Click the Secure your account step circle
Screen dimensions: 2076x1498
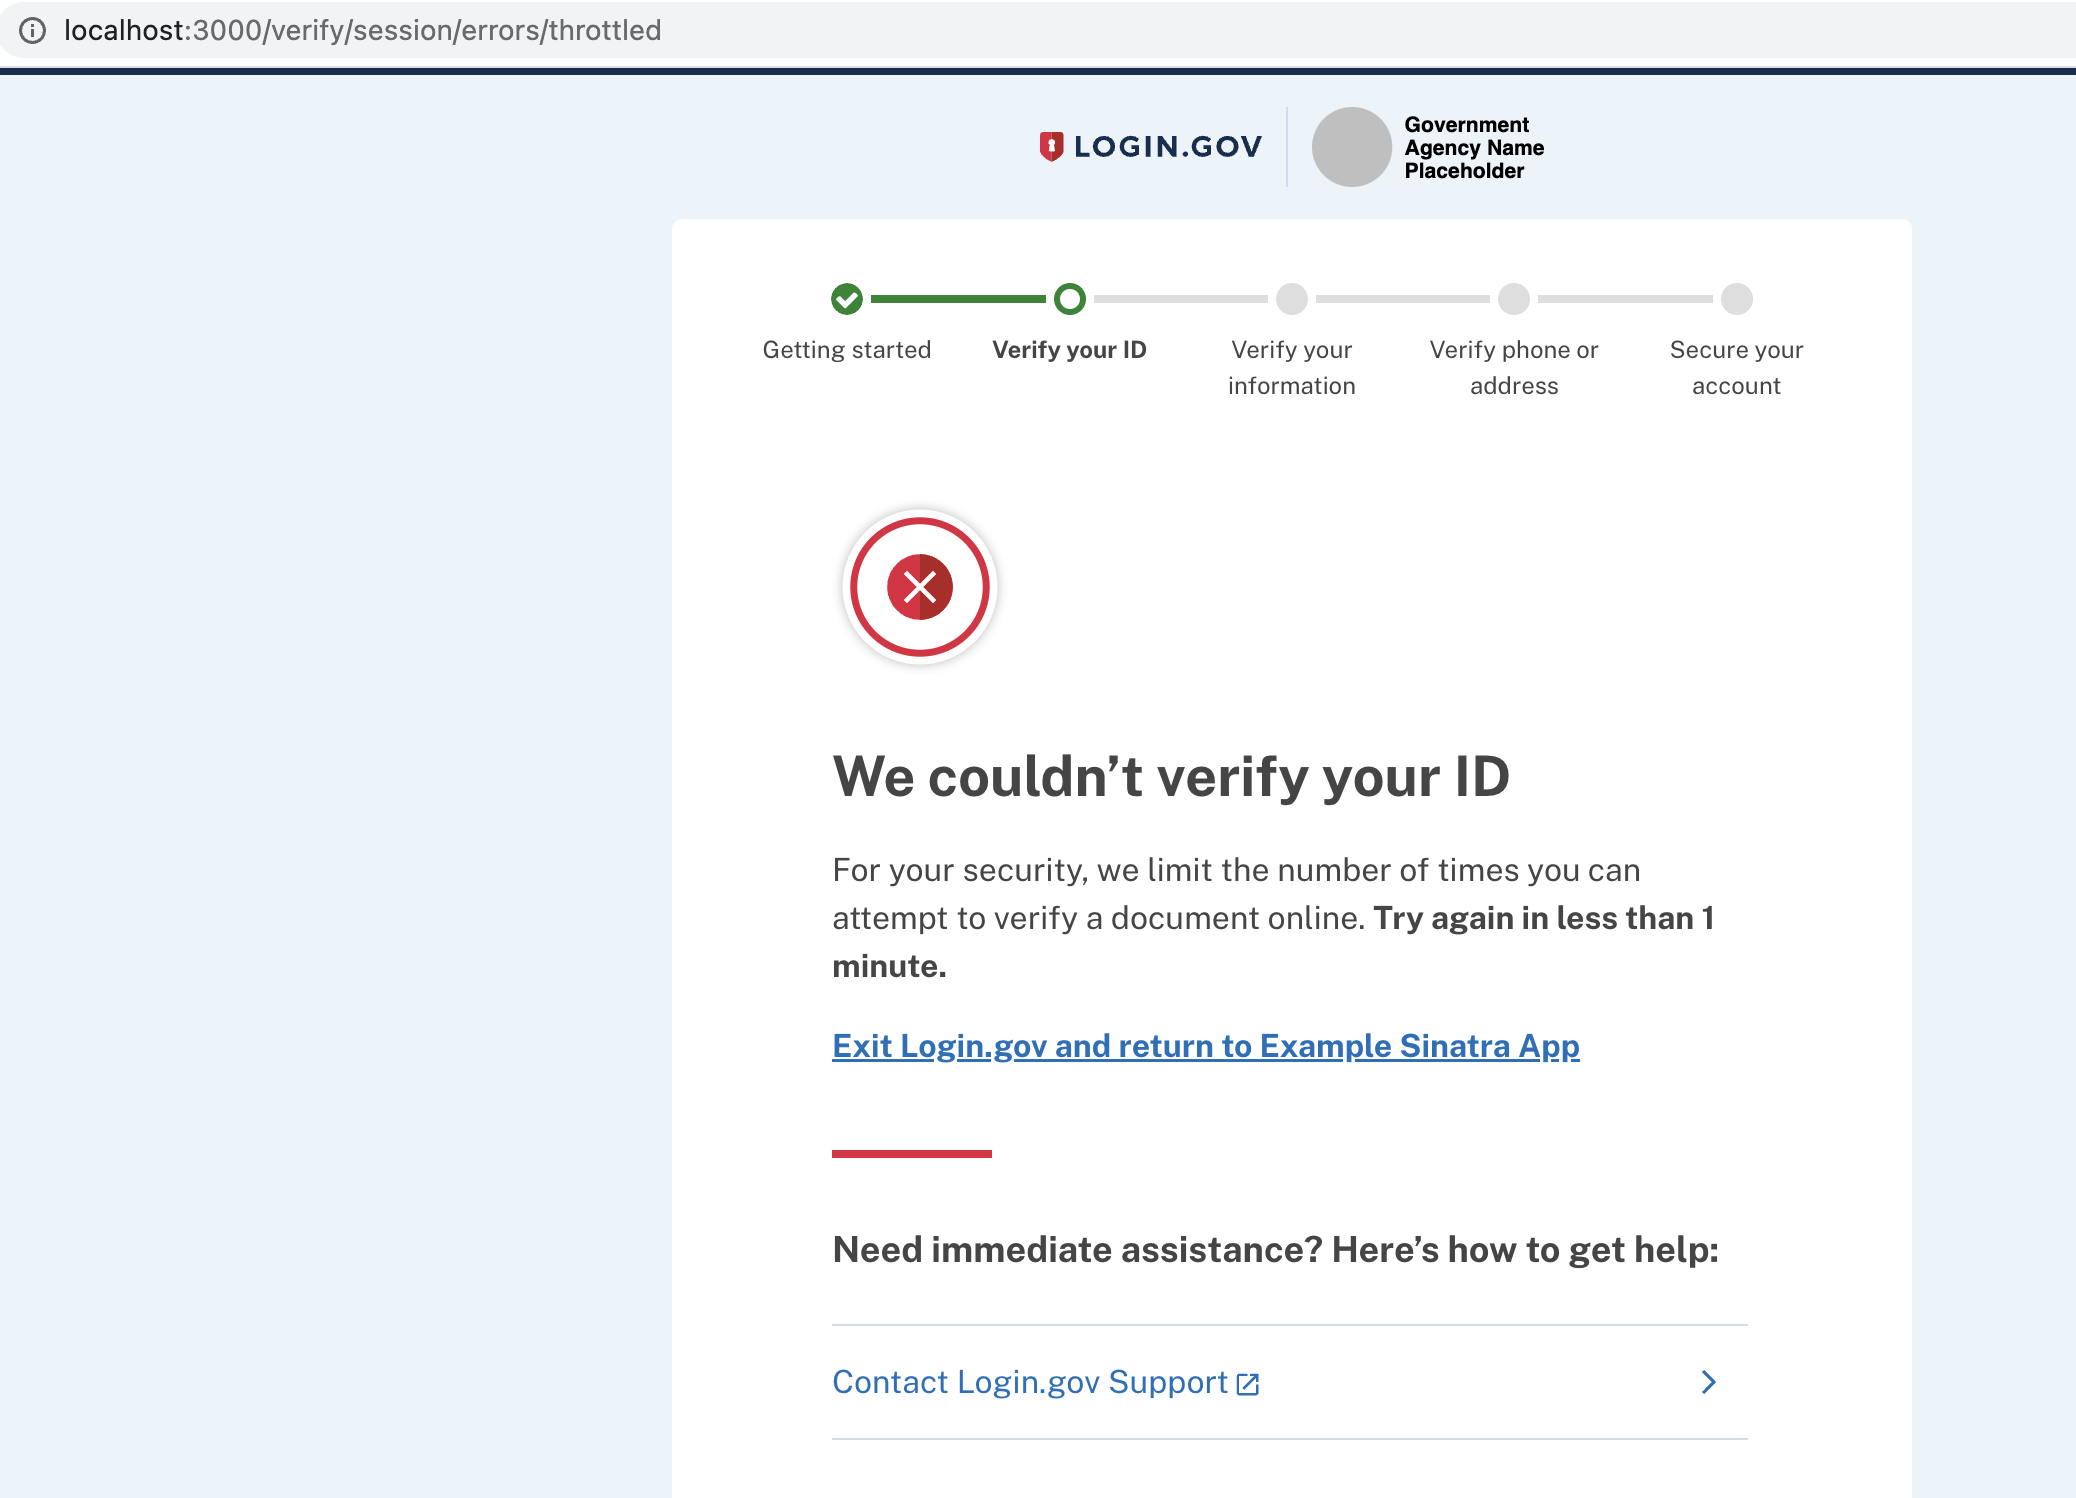tap(1737, 299)
